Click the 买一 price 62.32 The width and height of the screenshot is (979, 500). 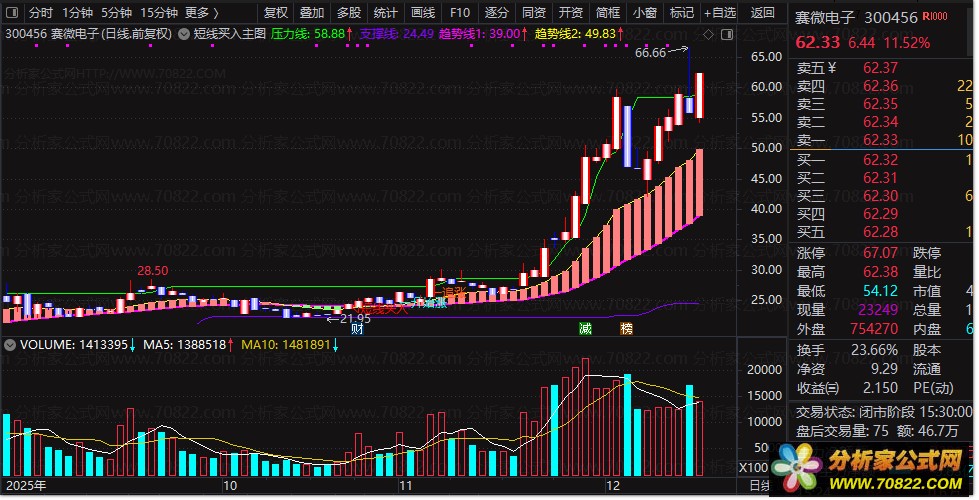click(x=880, y=160)
